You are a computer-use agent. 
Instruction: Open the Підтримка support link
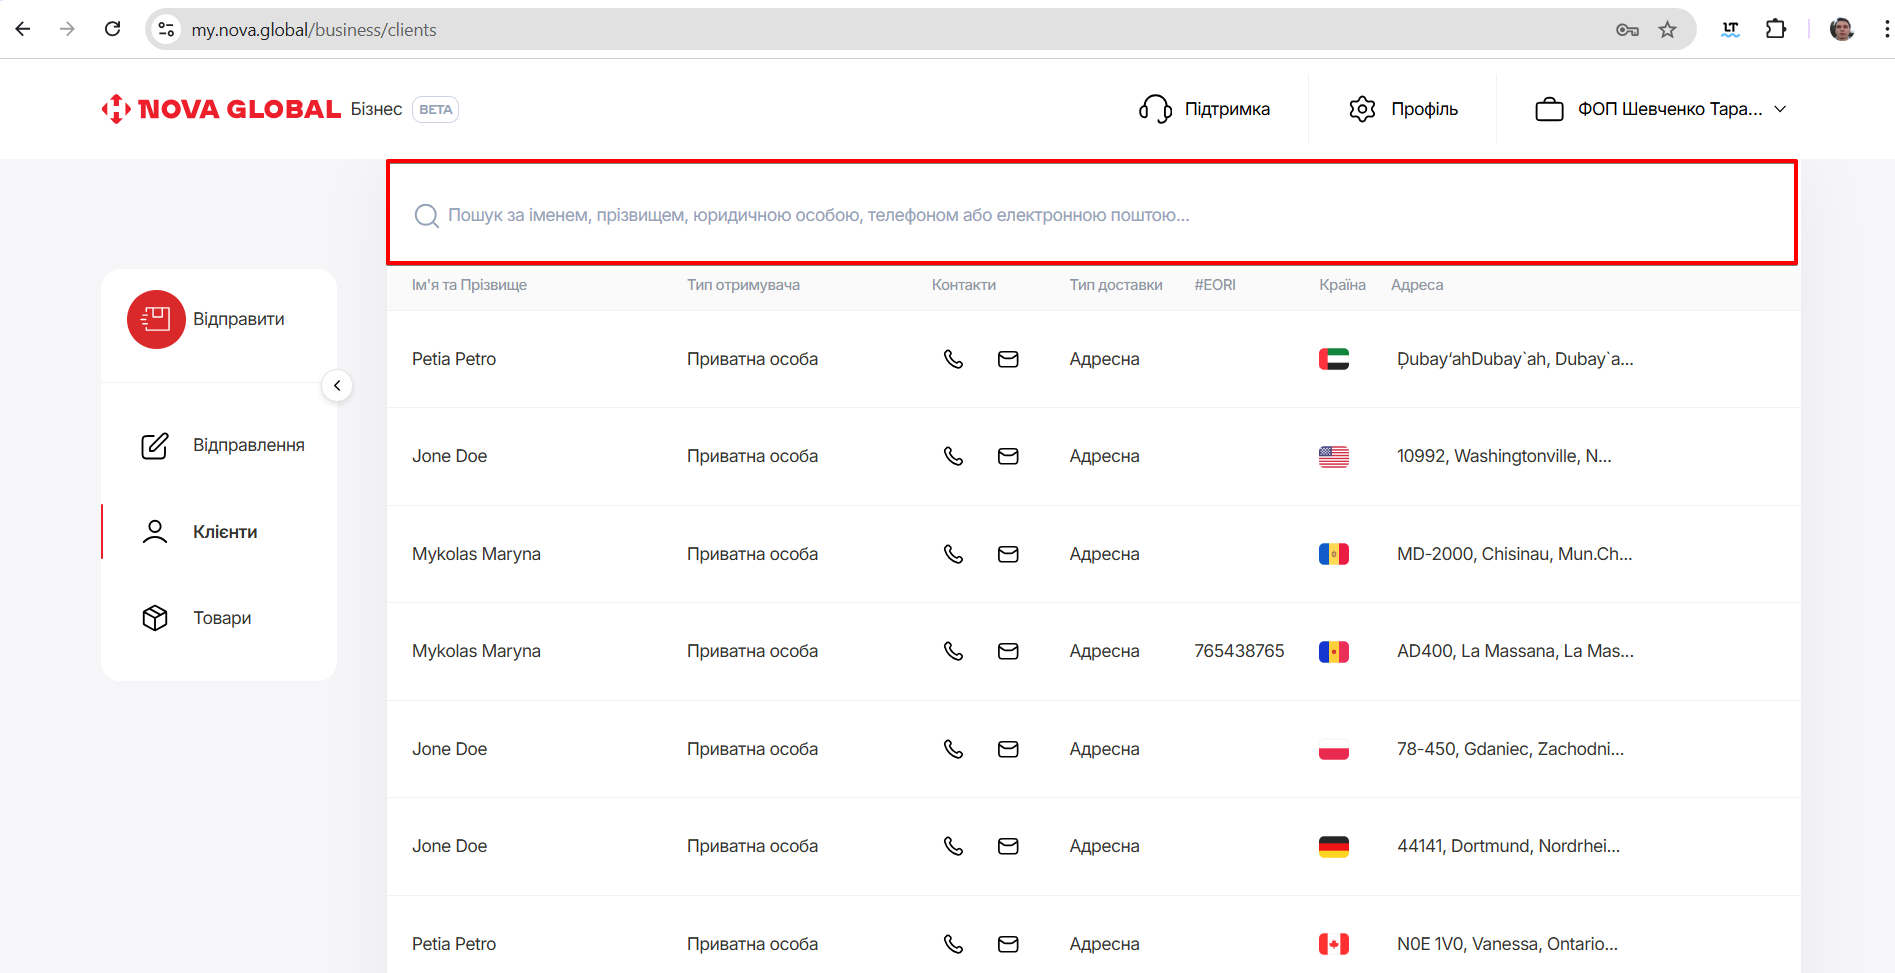[1205, 109]
